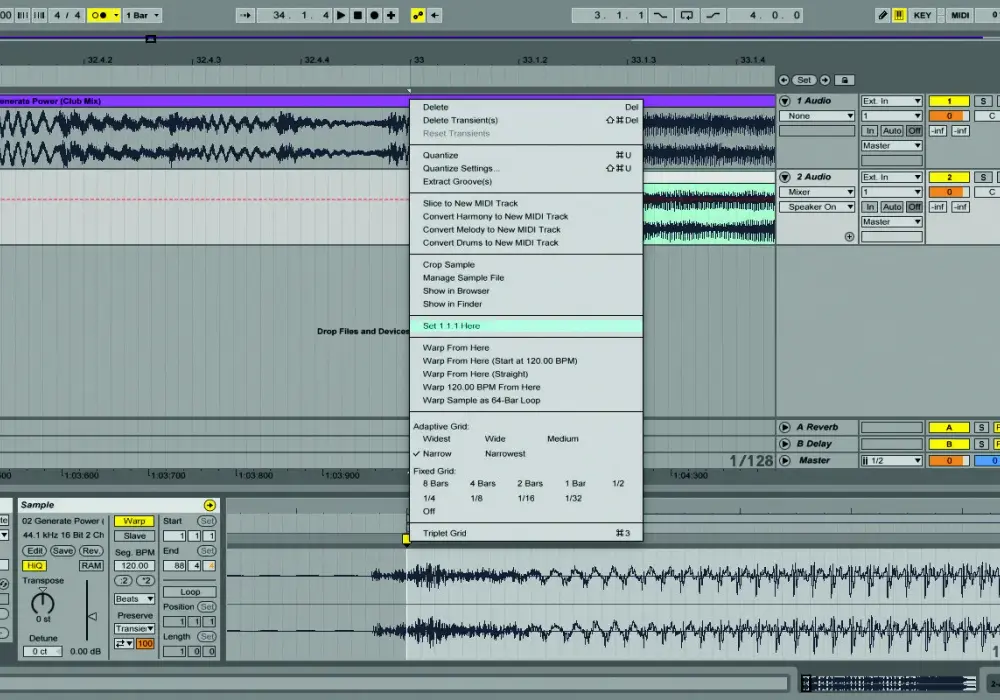Click the Rev. reverse button
The image size is (1000, 700).
click(x=91, y=551)
